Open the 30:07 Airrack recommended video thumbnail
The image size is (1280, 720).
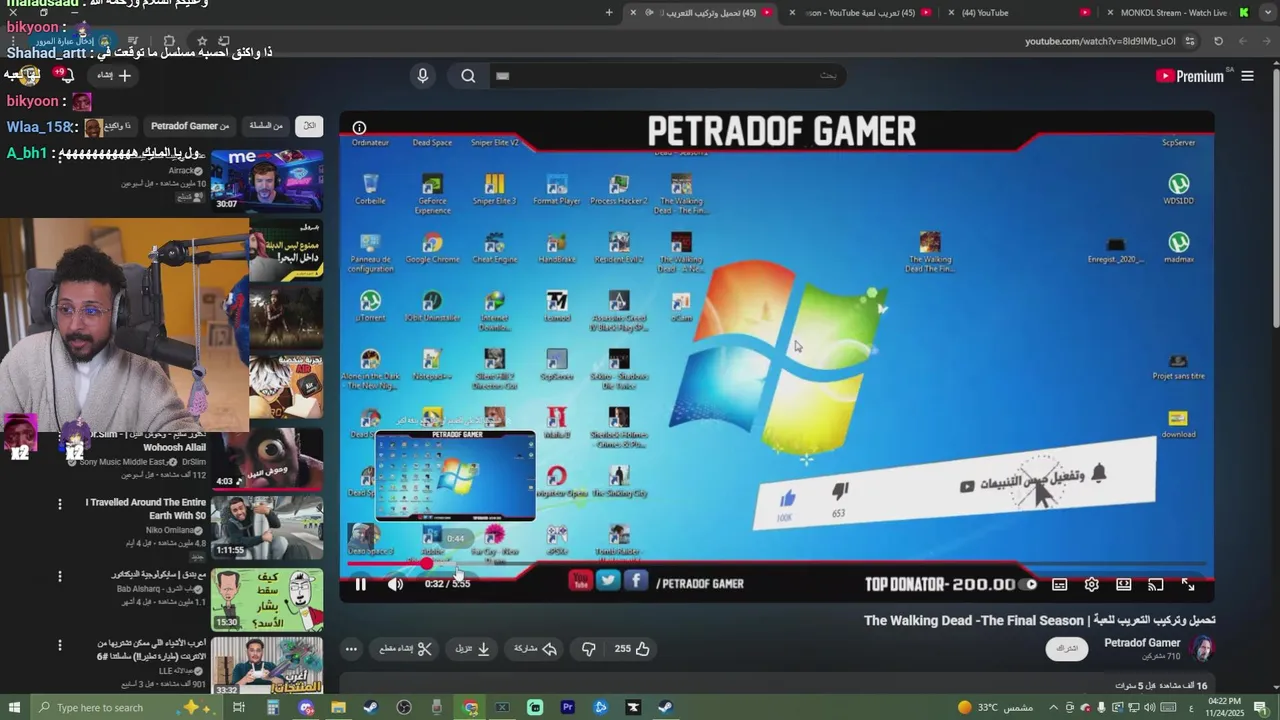267,180
